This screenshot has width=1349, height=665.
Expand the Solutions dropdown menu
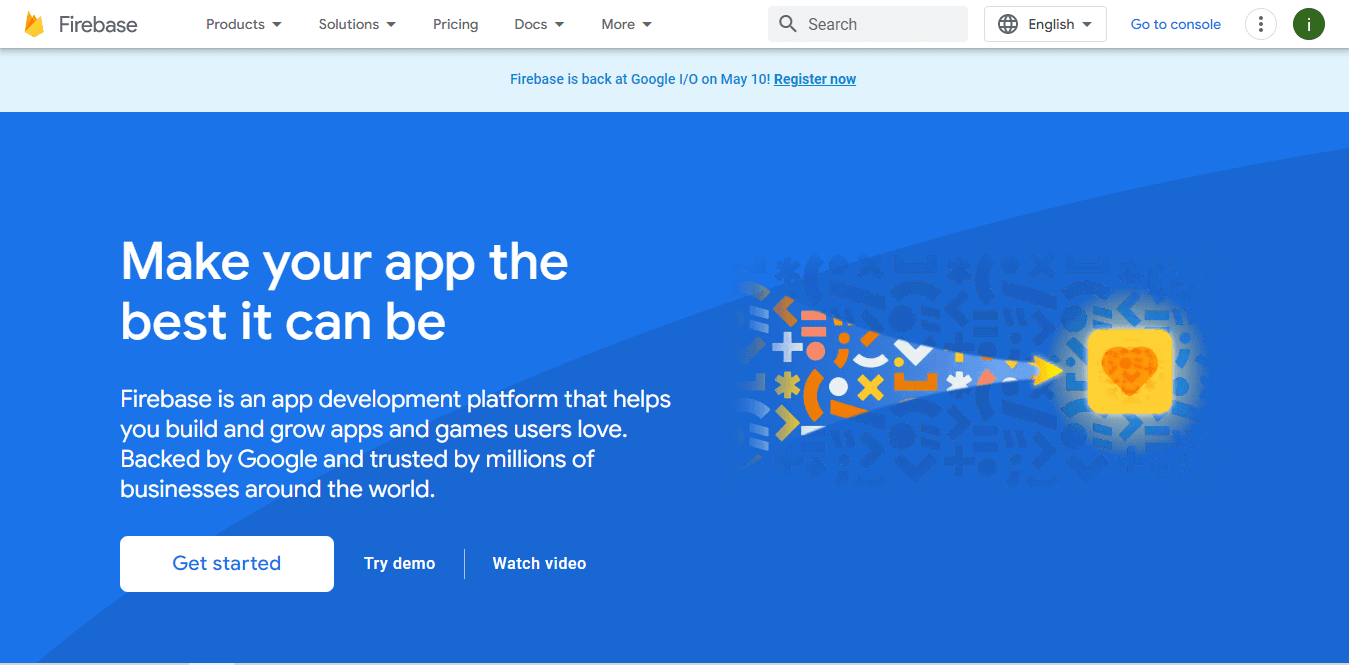coord(357,24)
